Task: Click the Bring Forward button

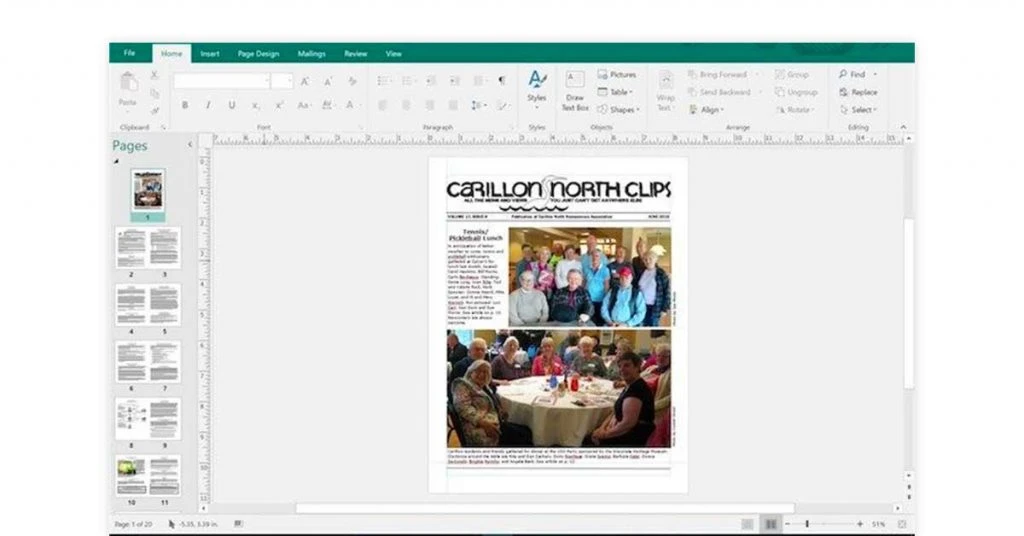Action: click(717, 74)
